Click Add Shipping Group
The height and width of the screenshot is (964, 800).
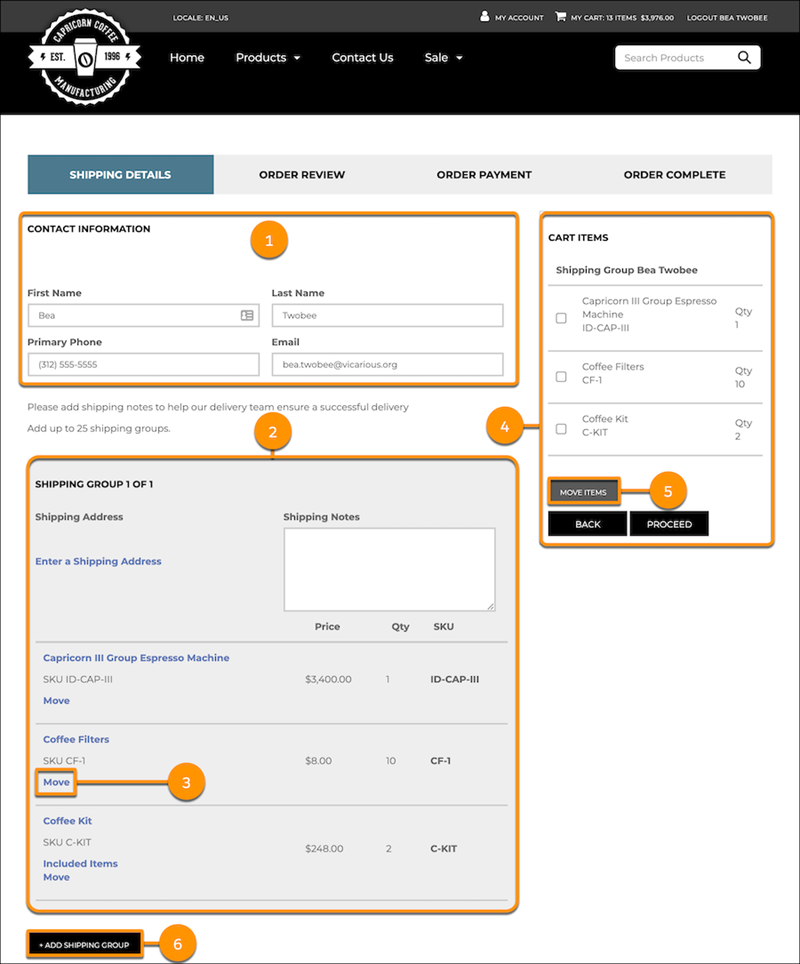pos(84,944)
